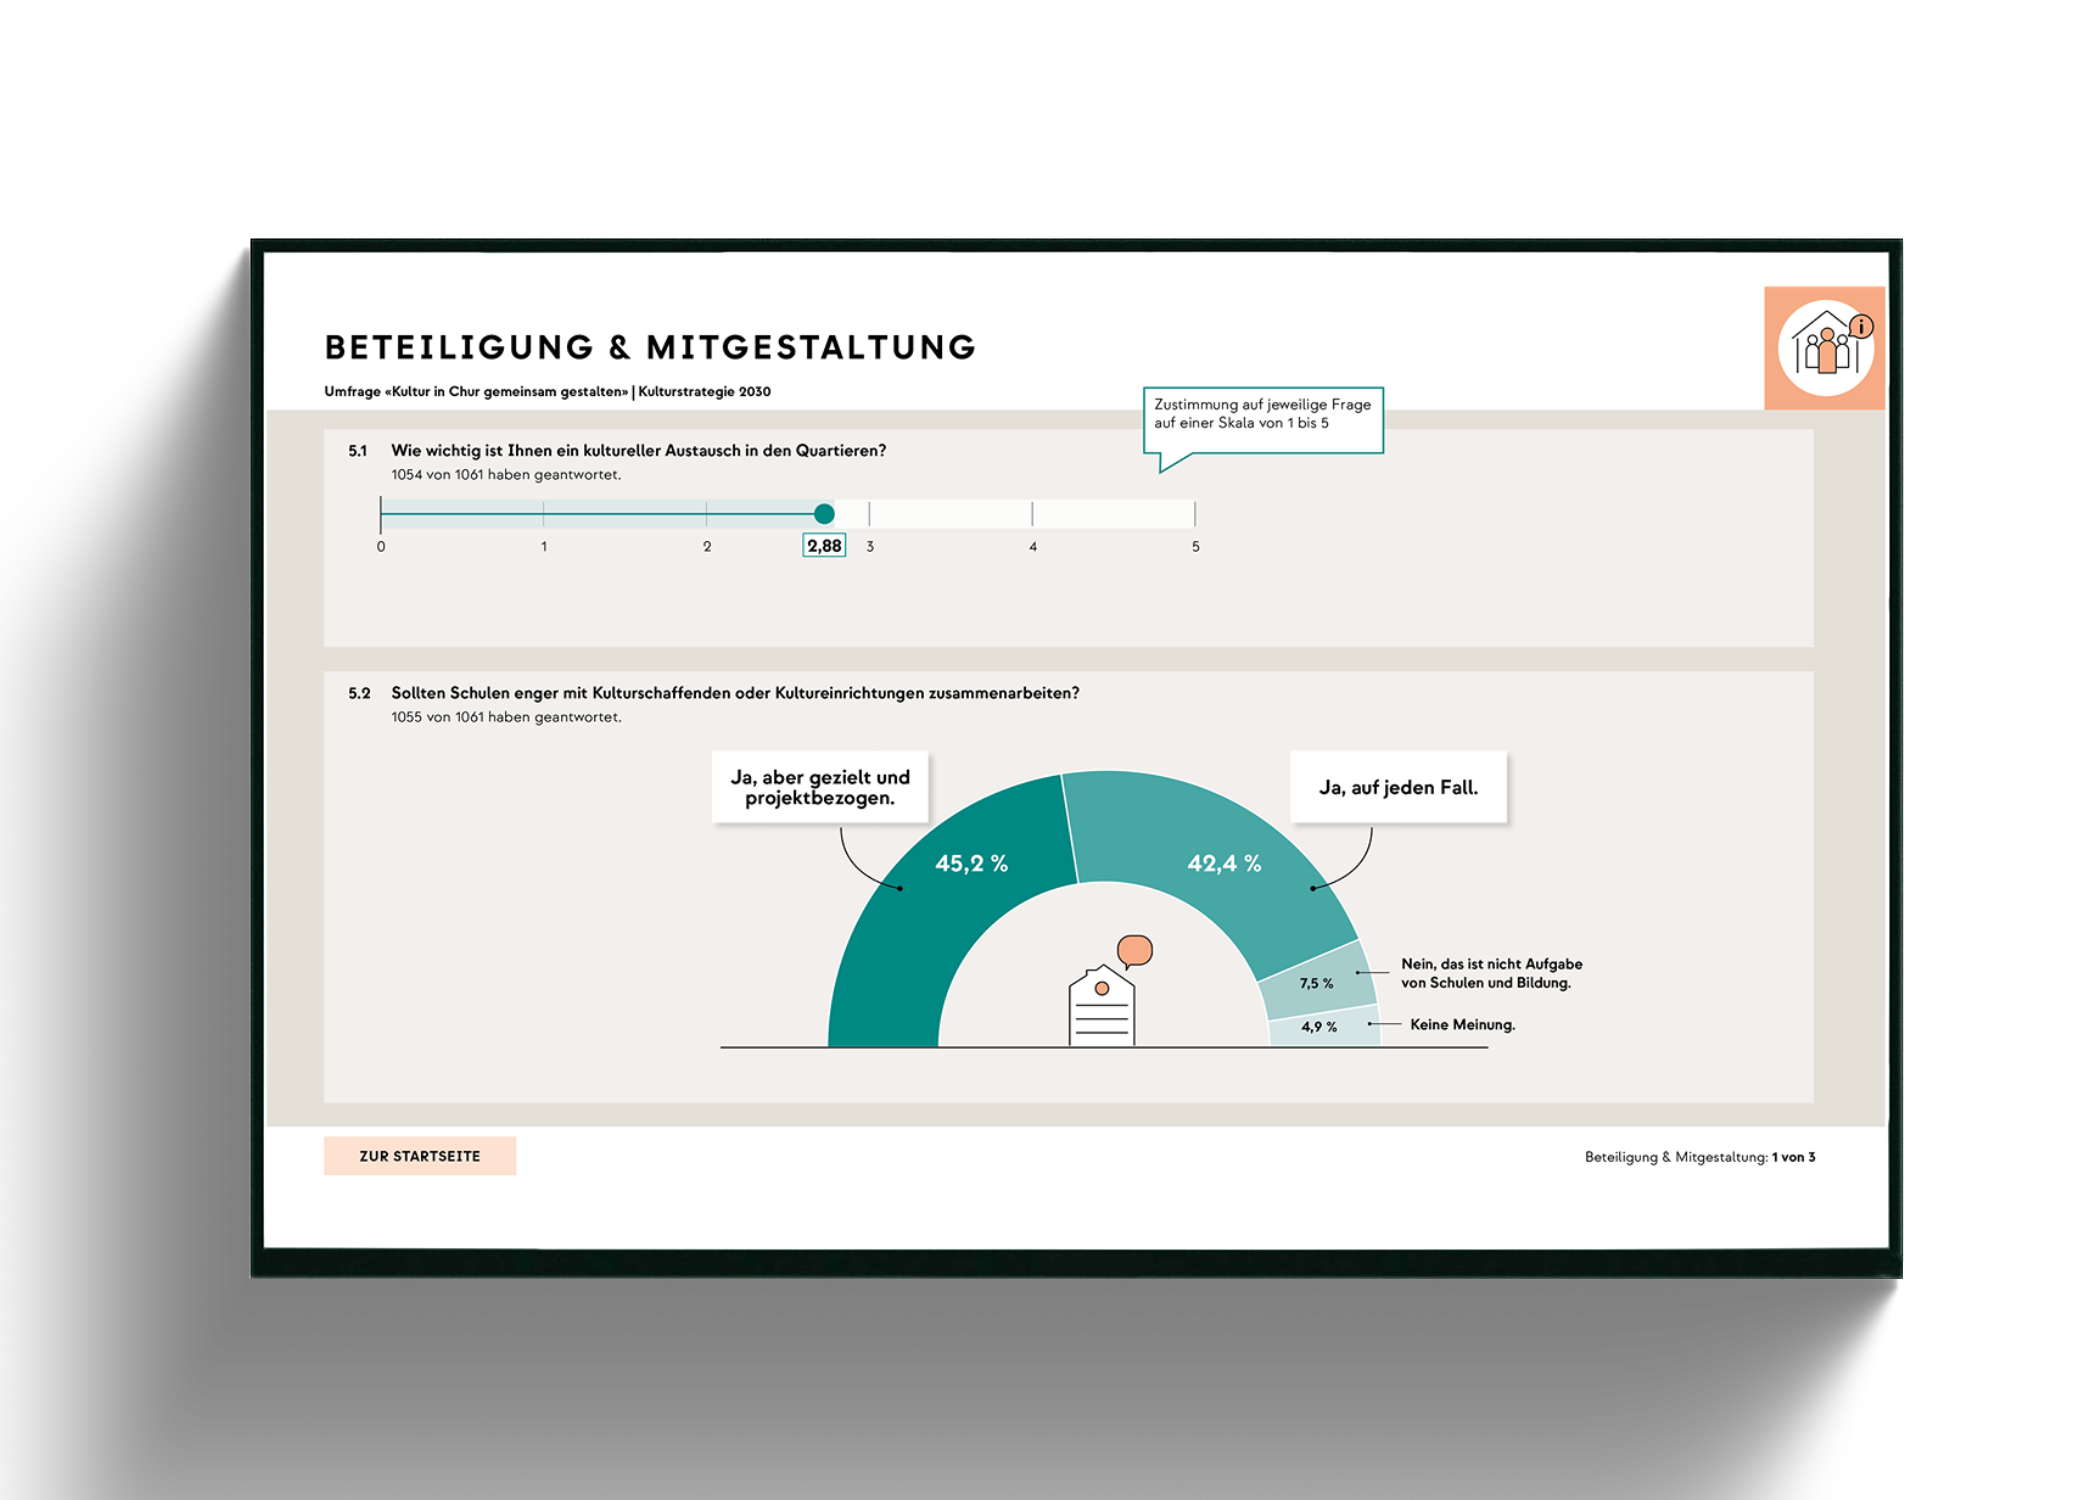Select the 7,5 % chart segment

[1316, 983]
